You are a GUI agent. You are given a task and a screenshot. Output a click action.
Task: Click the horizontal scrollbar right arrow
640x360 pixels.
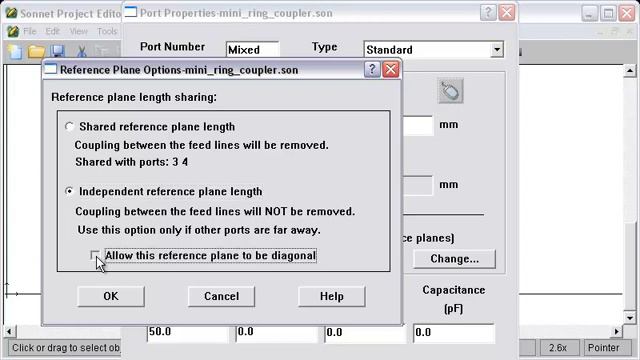617,331
